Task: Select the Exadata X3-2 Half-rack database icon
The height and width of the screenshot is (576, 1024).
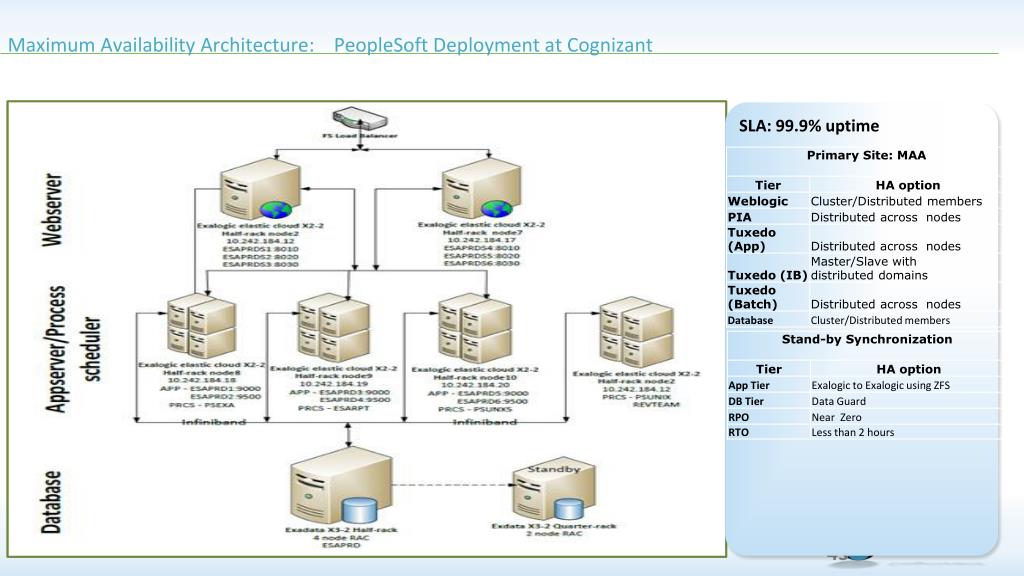Action: [x=341, y=486]
